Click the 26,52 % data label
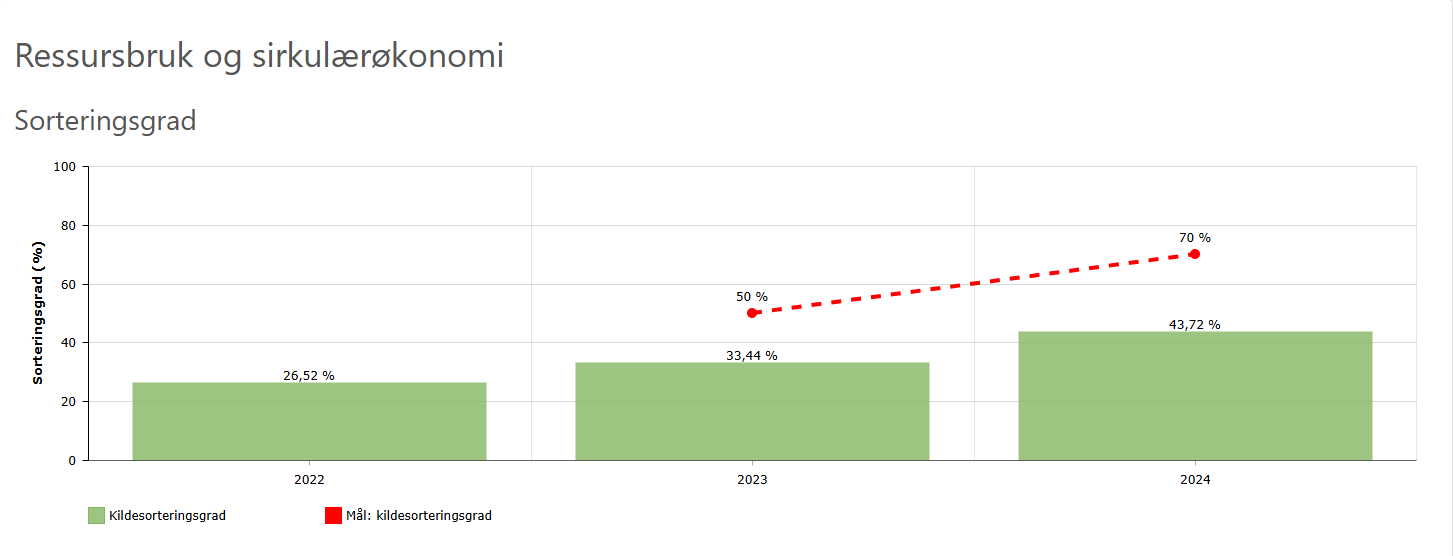This screenshot has height=556, width=1453. pos(309,376)
